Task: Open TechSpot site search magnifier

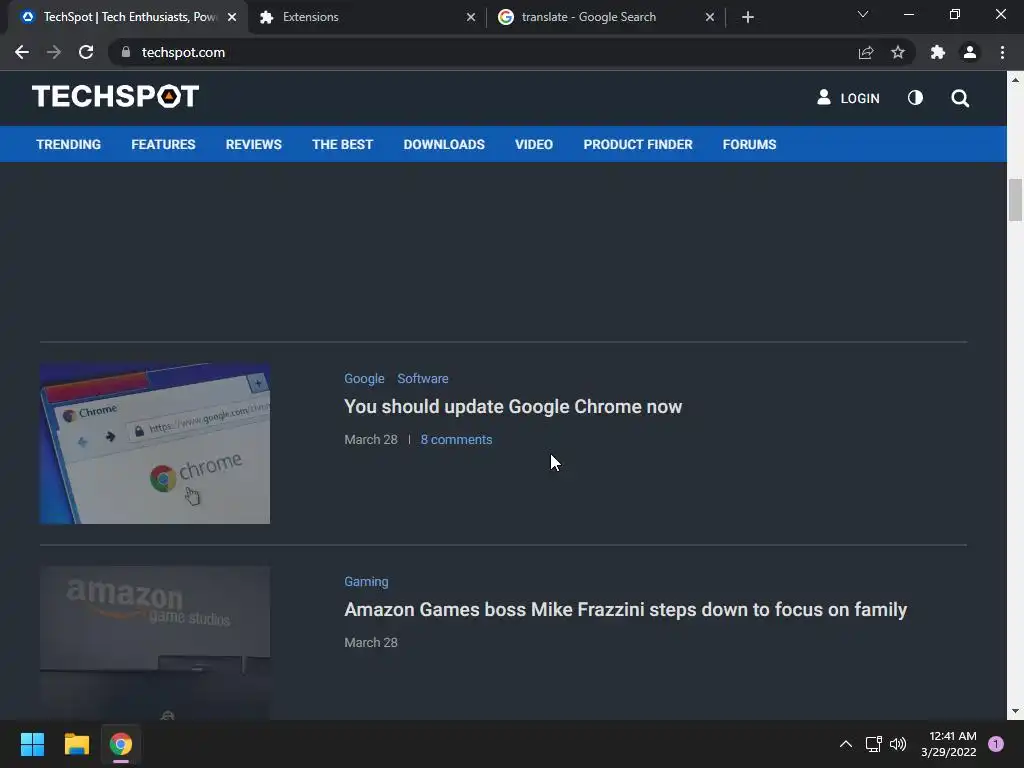Action: [x=960, y=98]
